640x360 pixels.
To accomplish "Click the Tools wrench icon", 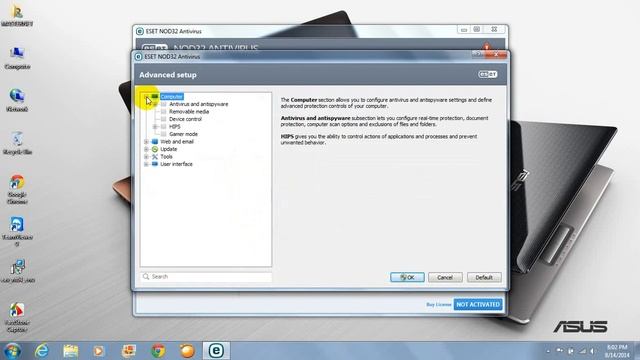I will click(155, 157).
